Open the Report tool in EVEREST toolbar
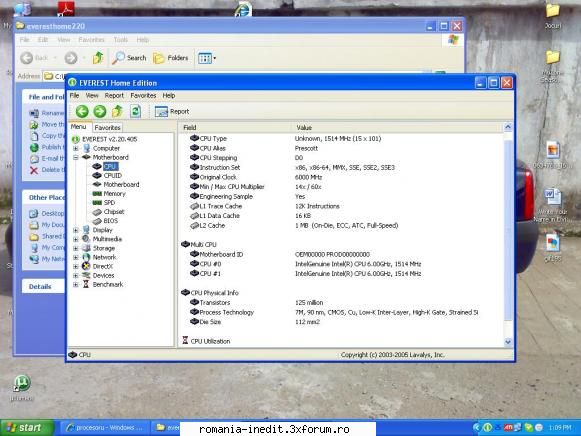Viewport: 581px width, 436px height. point(172,112)
